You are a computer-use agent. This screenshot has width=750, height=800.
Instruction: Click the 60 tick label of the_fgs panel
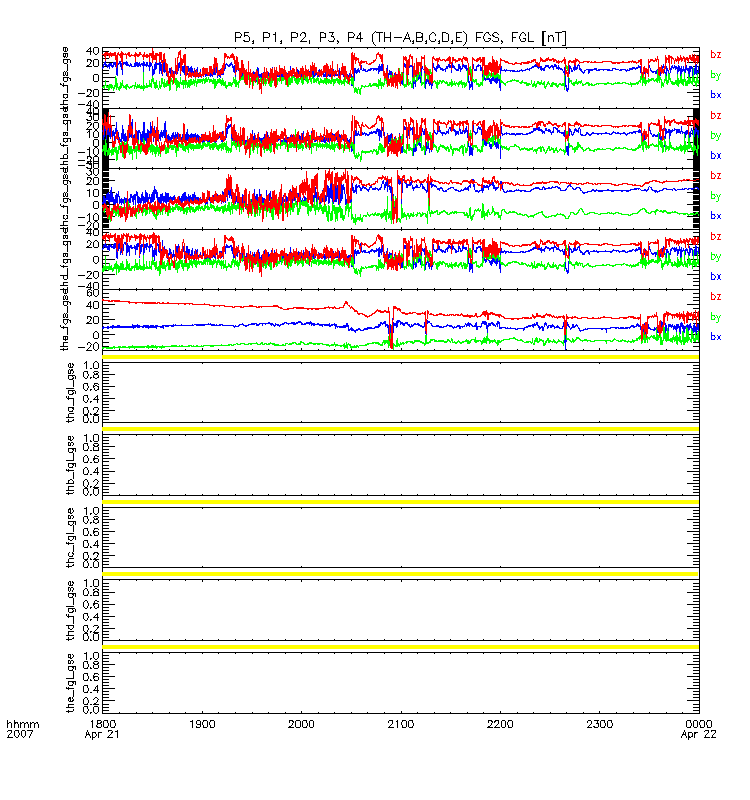pyautogui.click(x=93, y=293)
